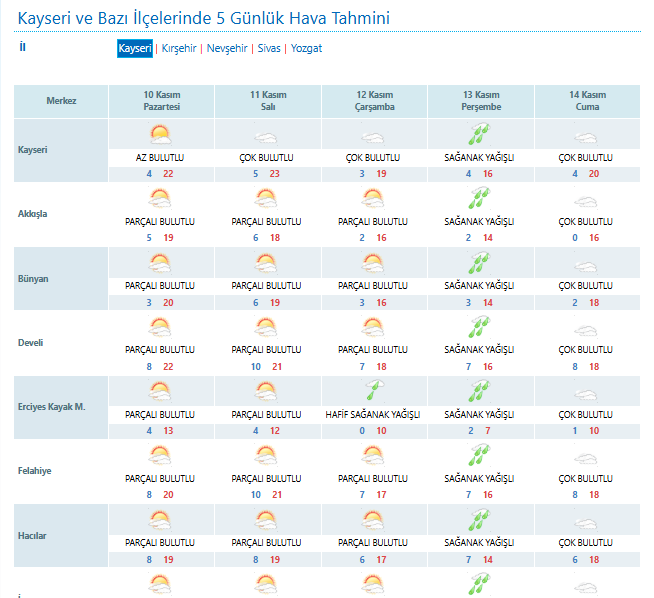Click Kayseri's cloudy icon for 11 Kasım

(266, 137)
